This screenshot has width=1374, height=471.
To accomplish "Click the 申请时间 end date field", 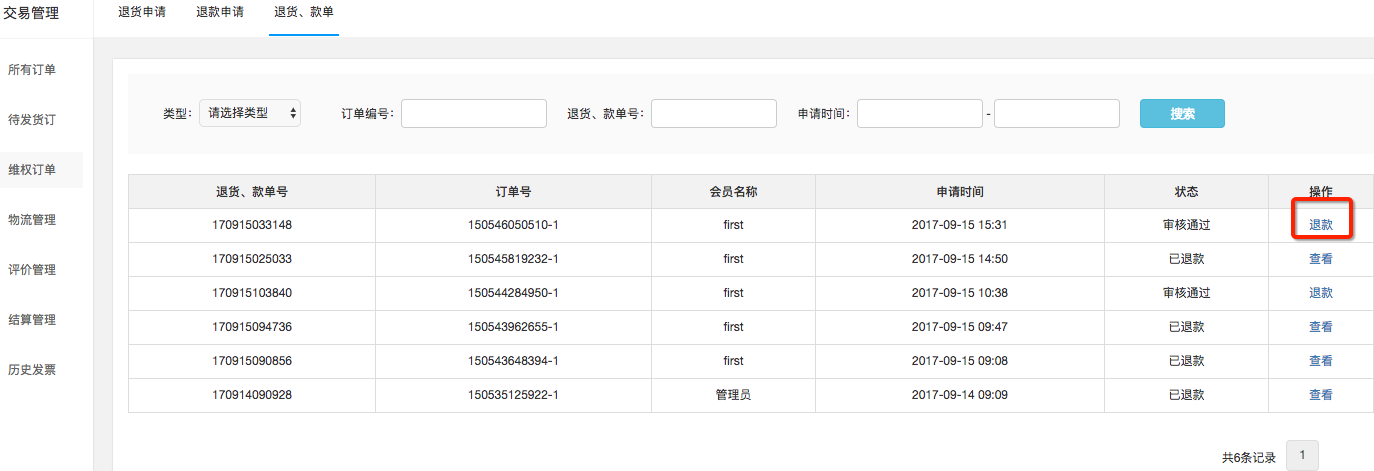I will (1057, 113).
